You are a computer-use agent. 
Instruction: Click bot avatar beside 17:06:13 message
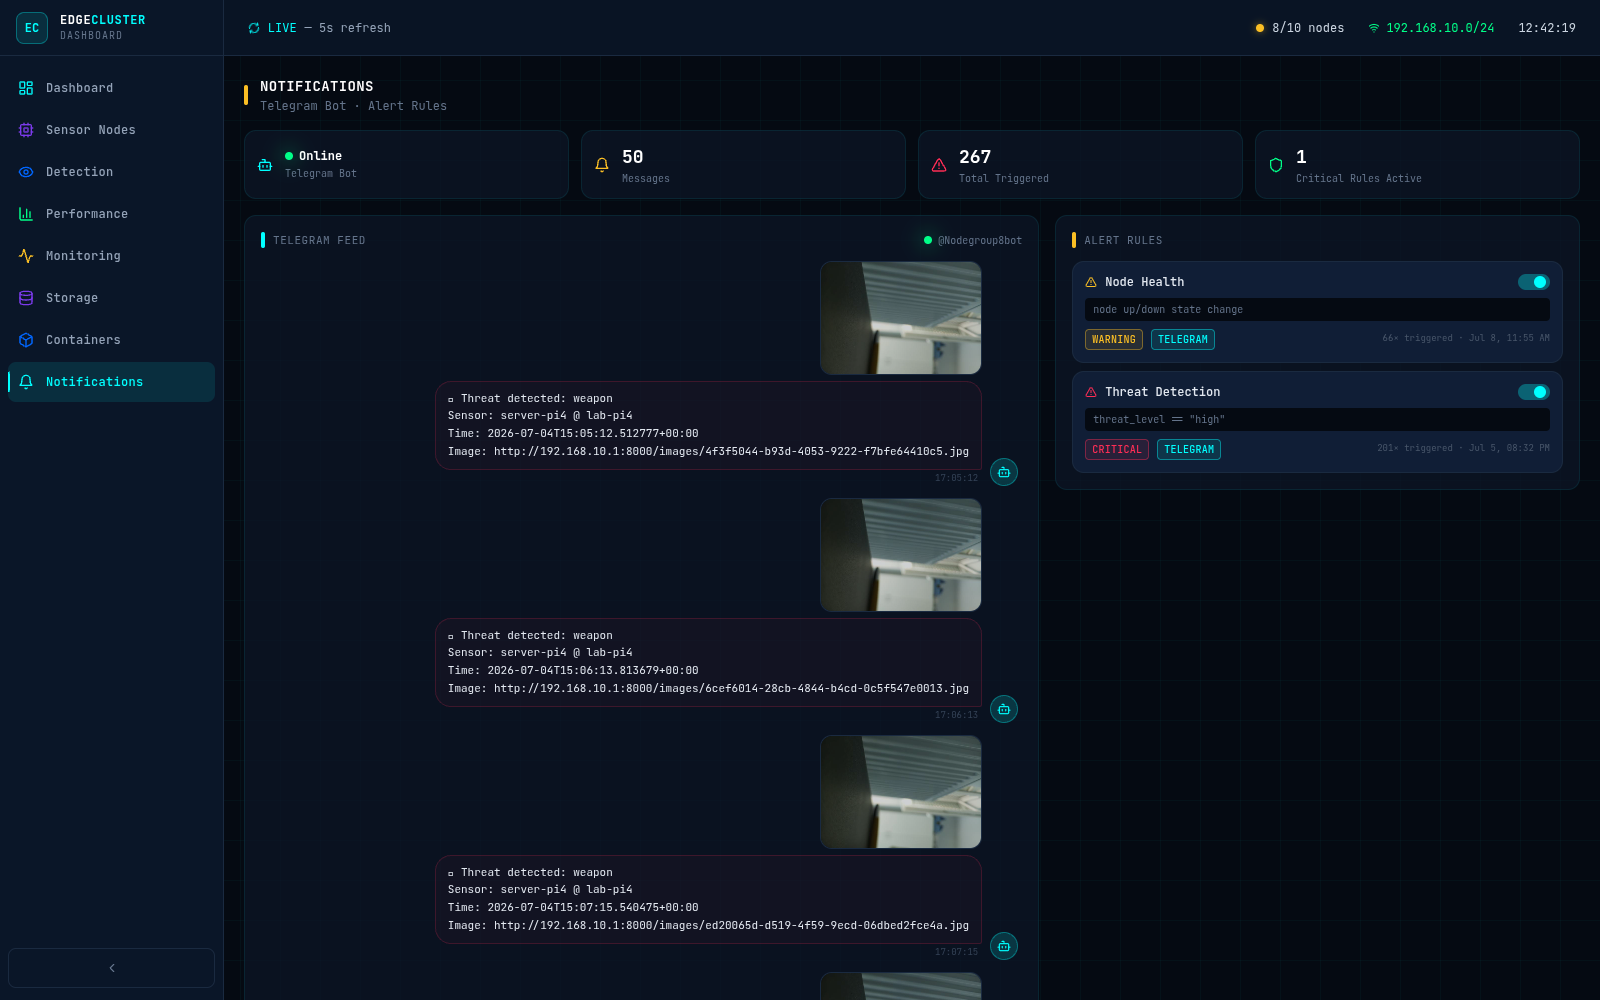[1004, 709]
